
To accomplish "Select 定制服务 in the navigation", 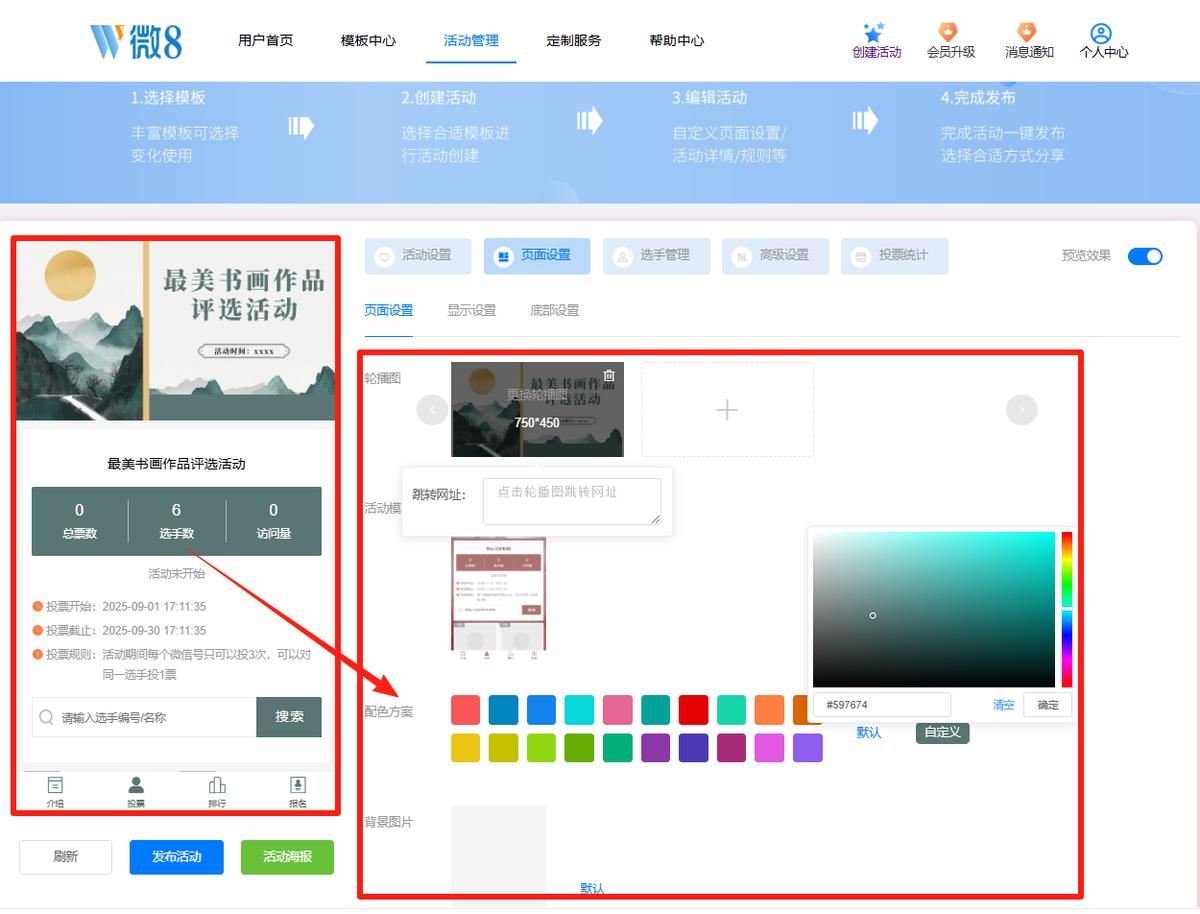I will pos(574,41).
